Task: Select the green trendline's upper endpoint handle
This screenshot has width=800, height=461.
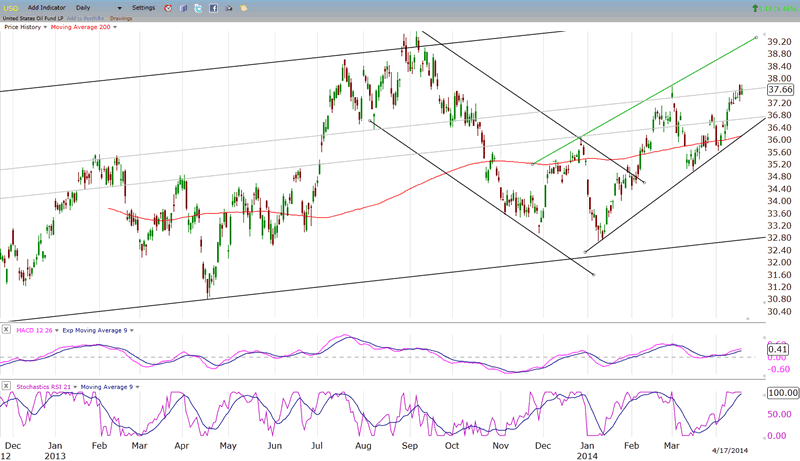Action: point(756,37)
